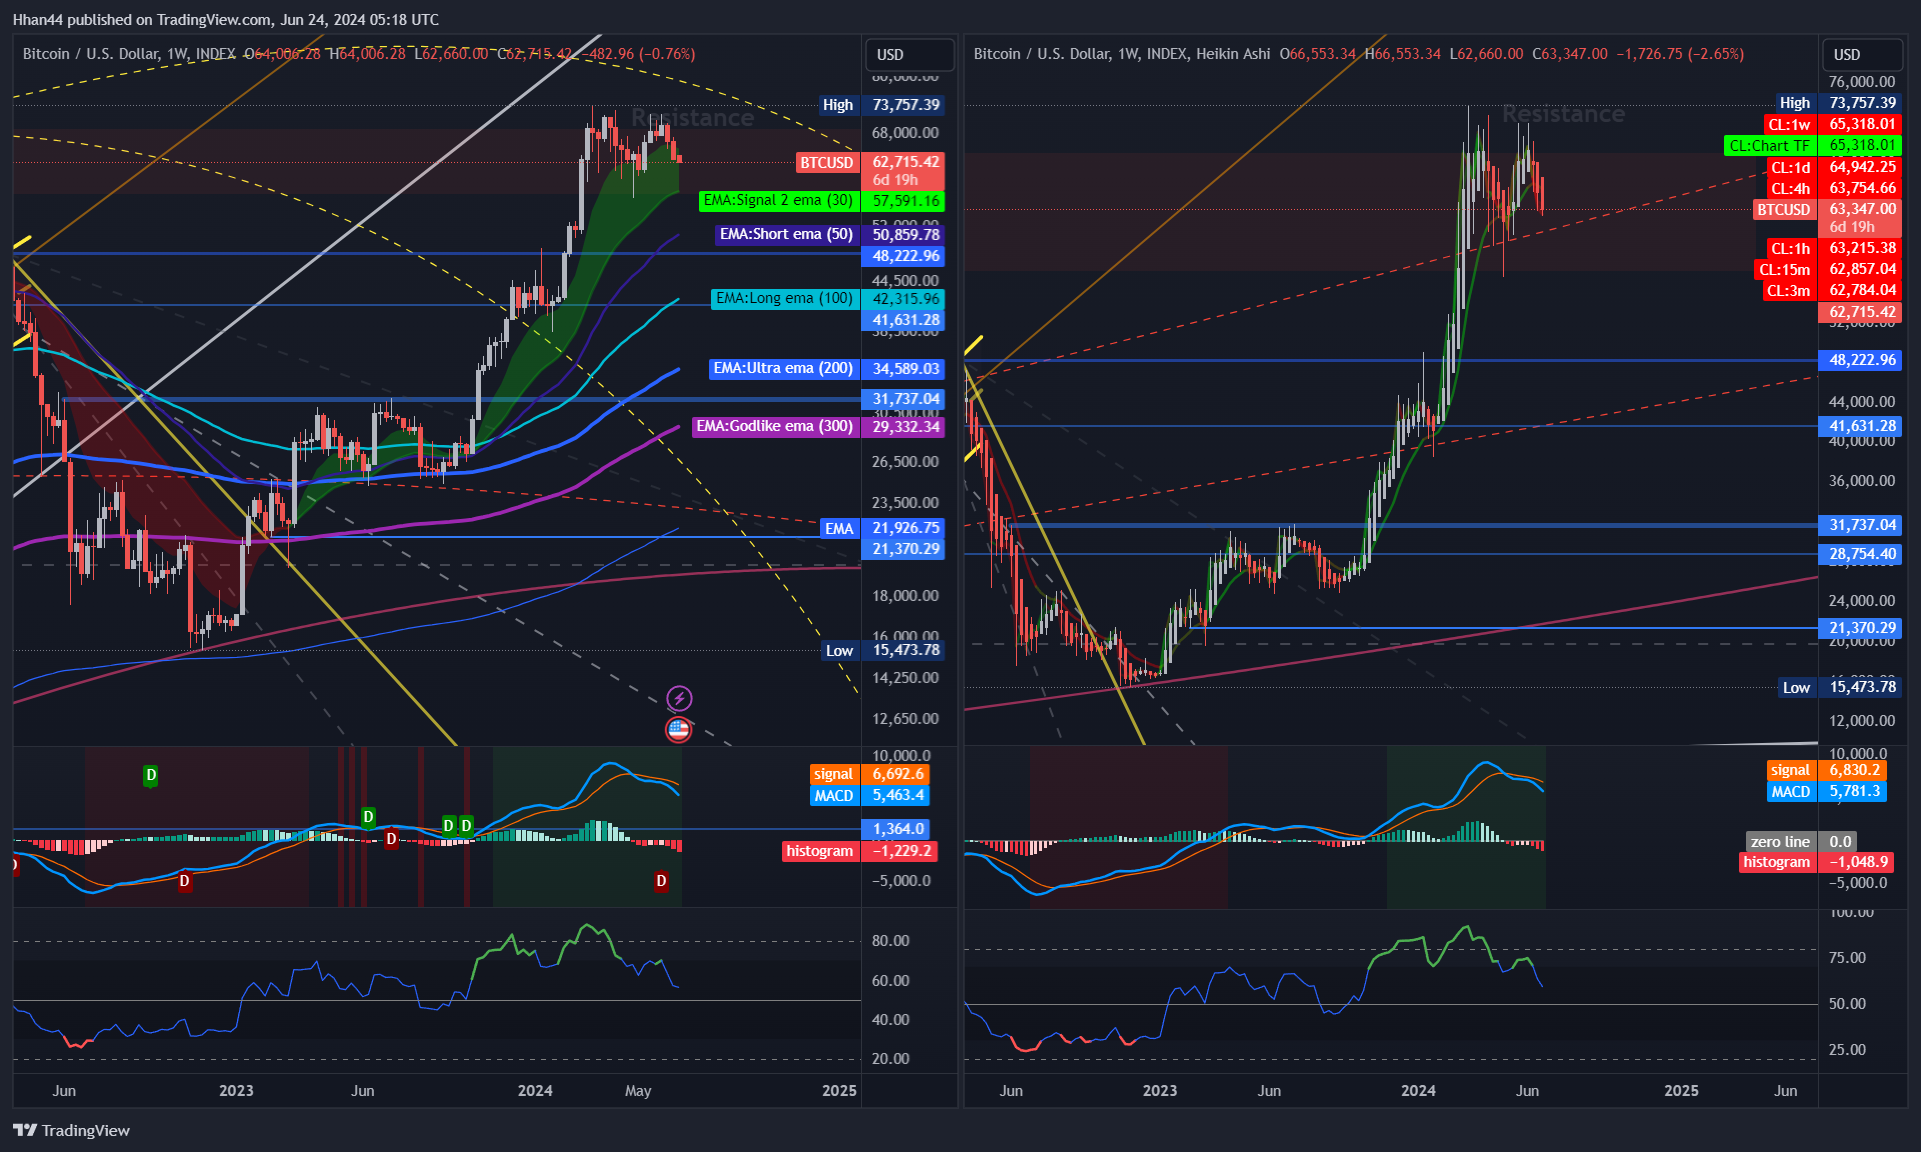The image size is (1921, 1152).
Task: Click the May label on left time axis
Action: tap(638, 1091)
